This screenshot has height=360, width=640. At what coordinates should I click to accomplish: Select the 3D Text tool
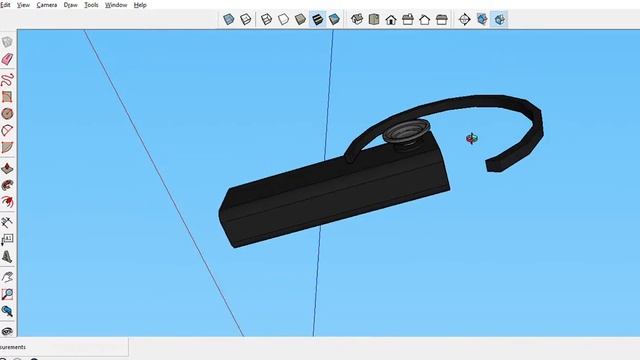(7, 257)
